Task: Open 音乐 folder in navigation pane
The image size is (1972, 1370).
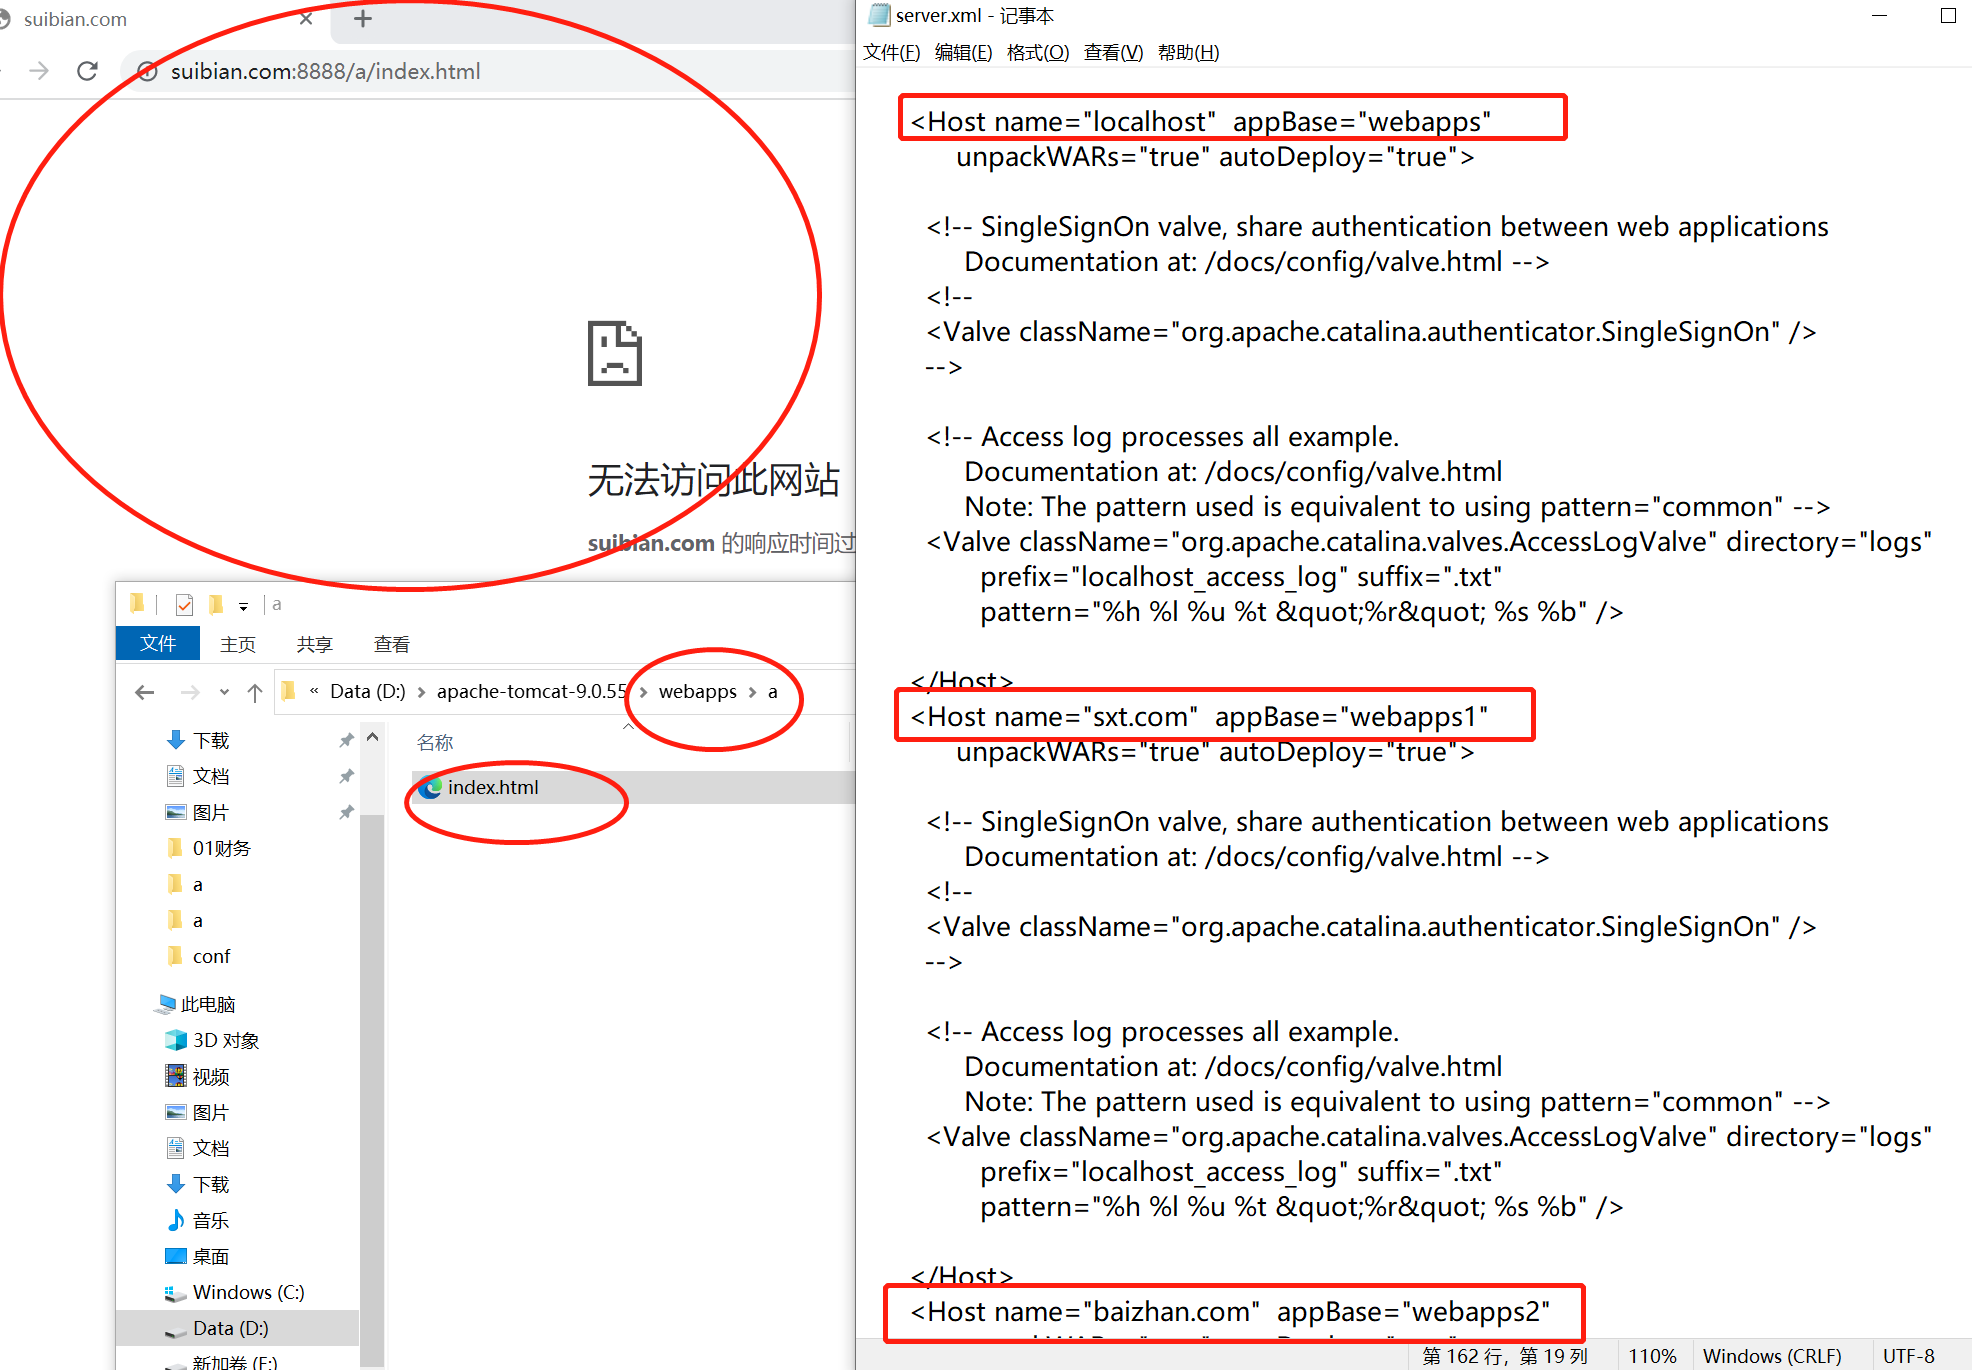Action: click(x=211, y=1220)
